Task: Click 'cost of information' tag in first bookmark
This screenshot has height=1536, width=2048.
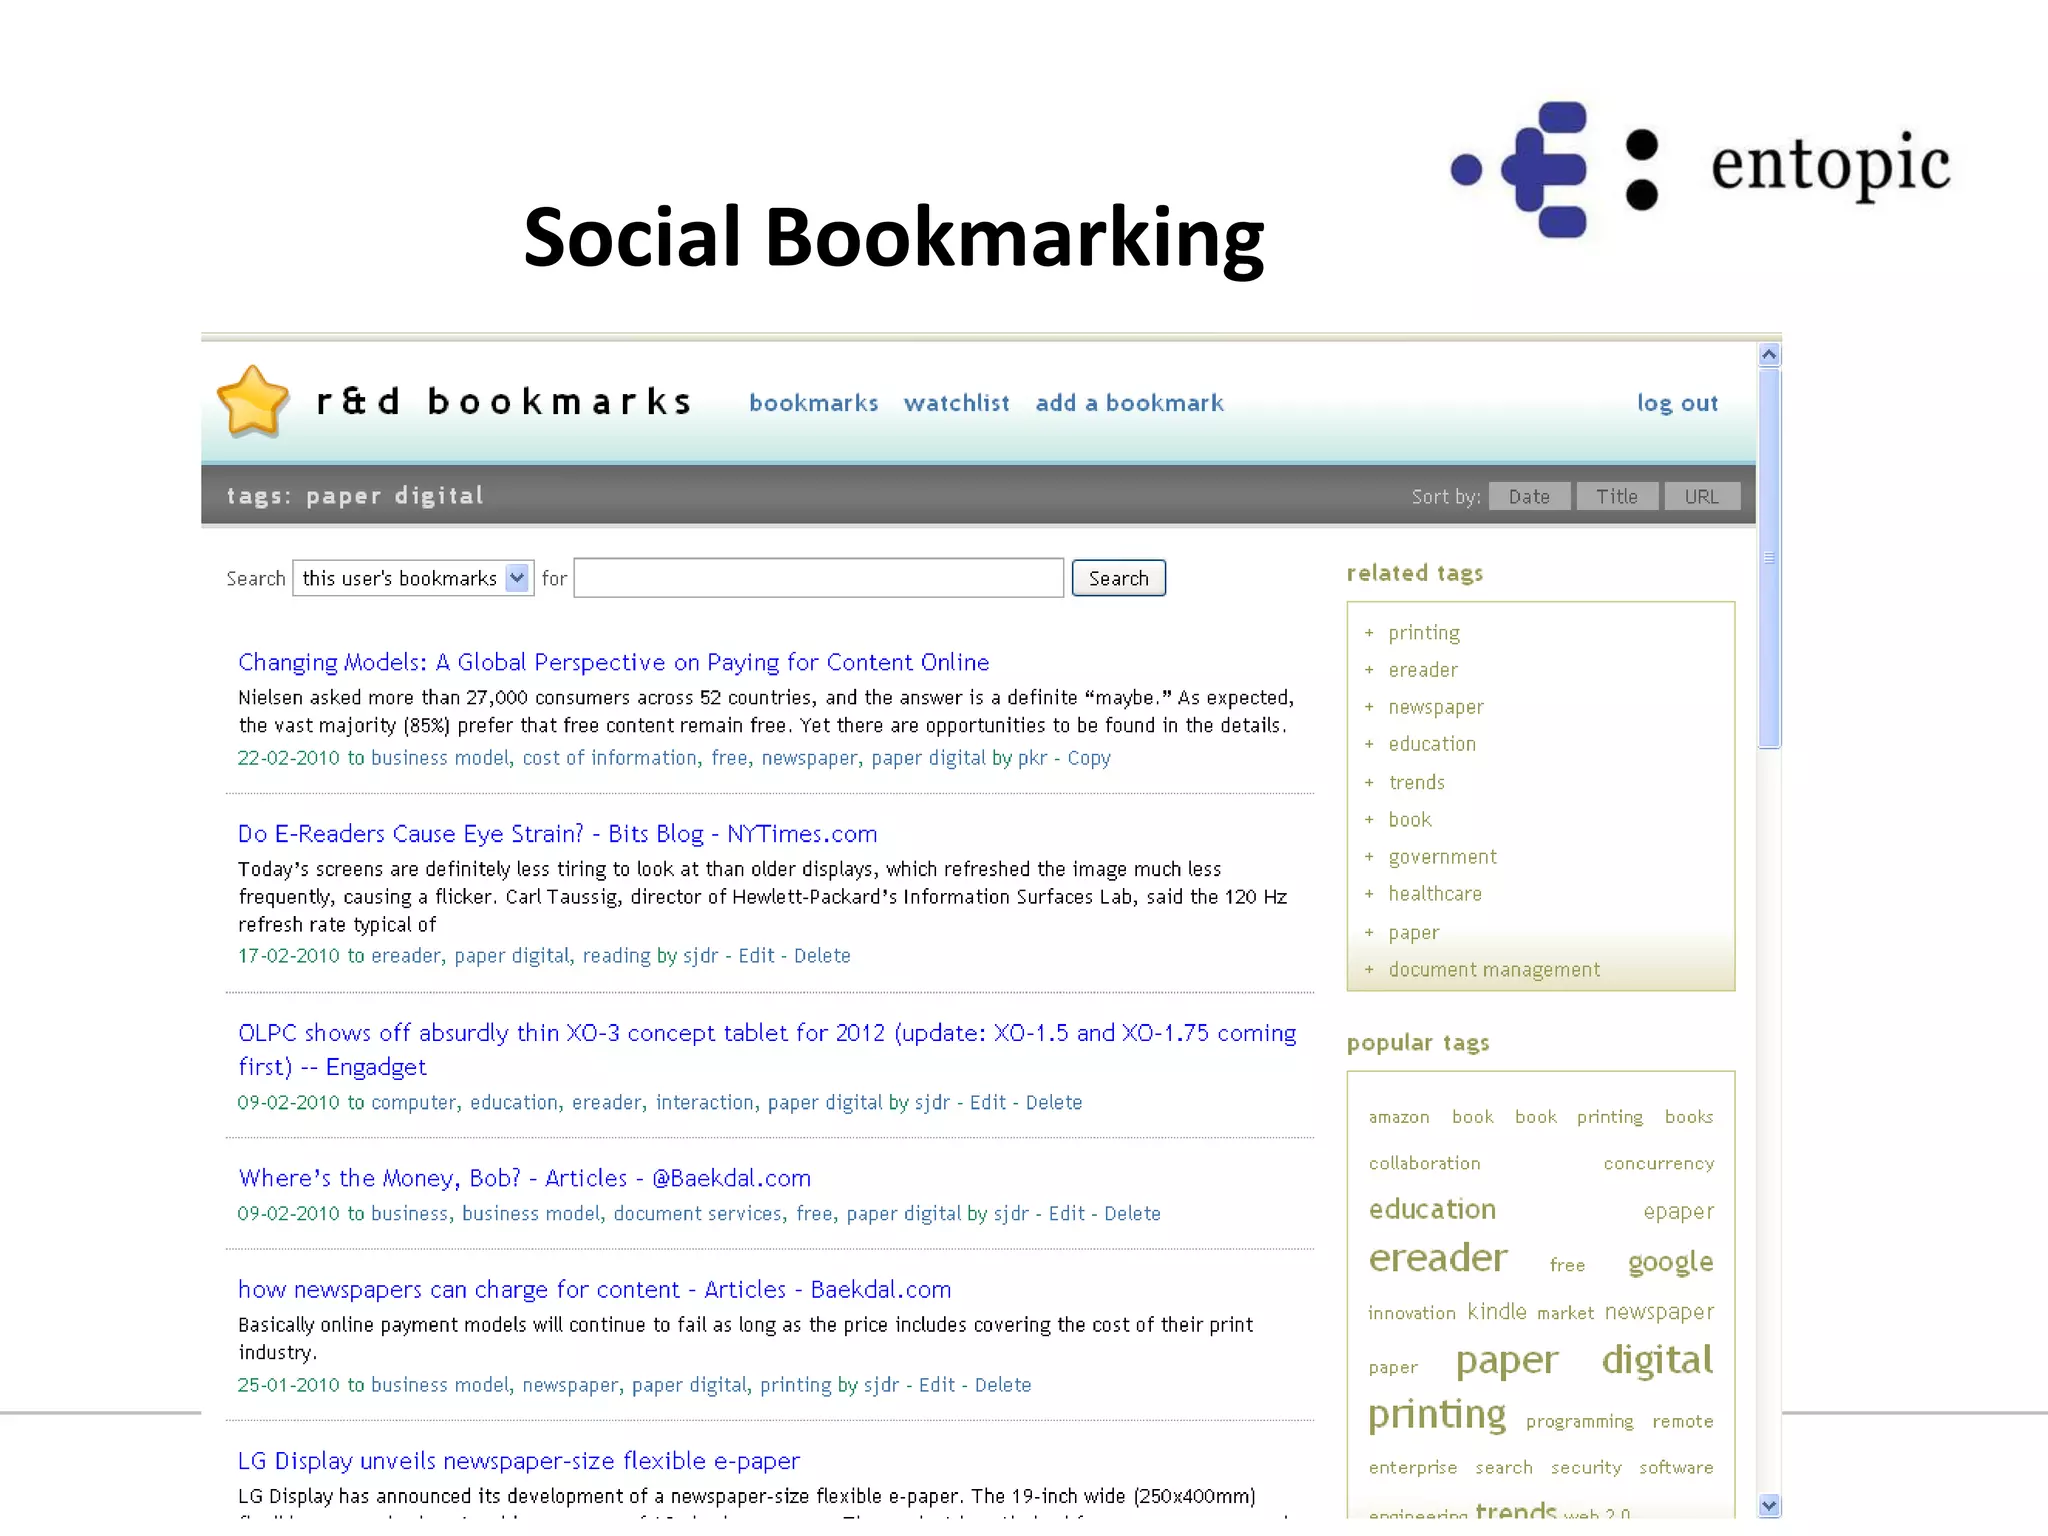Action: coord(610,758)
